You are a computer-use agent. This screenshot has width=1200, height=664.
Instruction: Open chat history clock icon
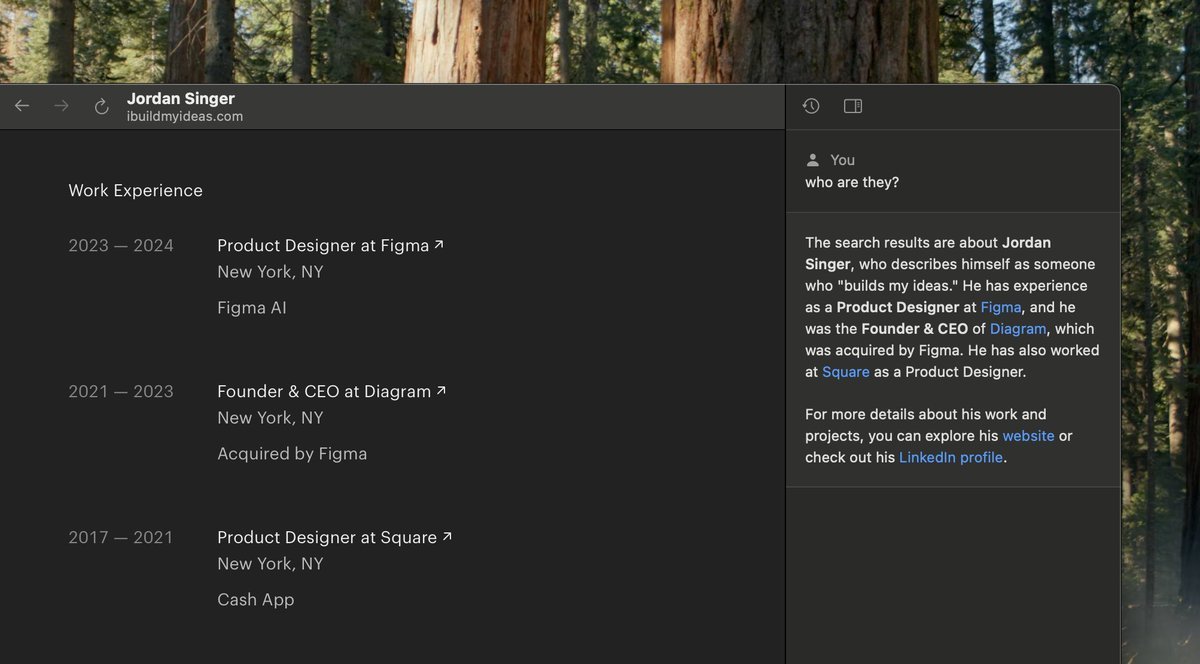click(x=811, y=106)
